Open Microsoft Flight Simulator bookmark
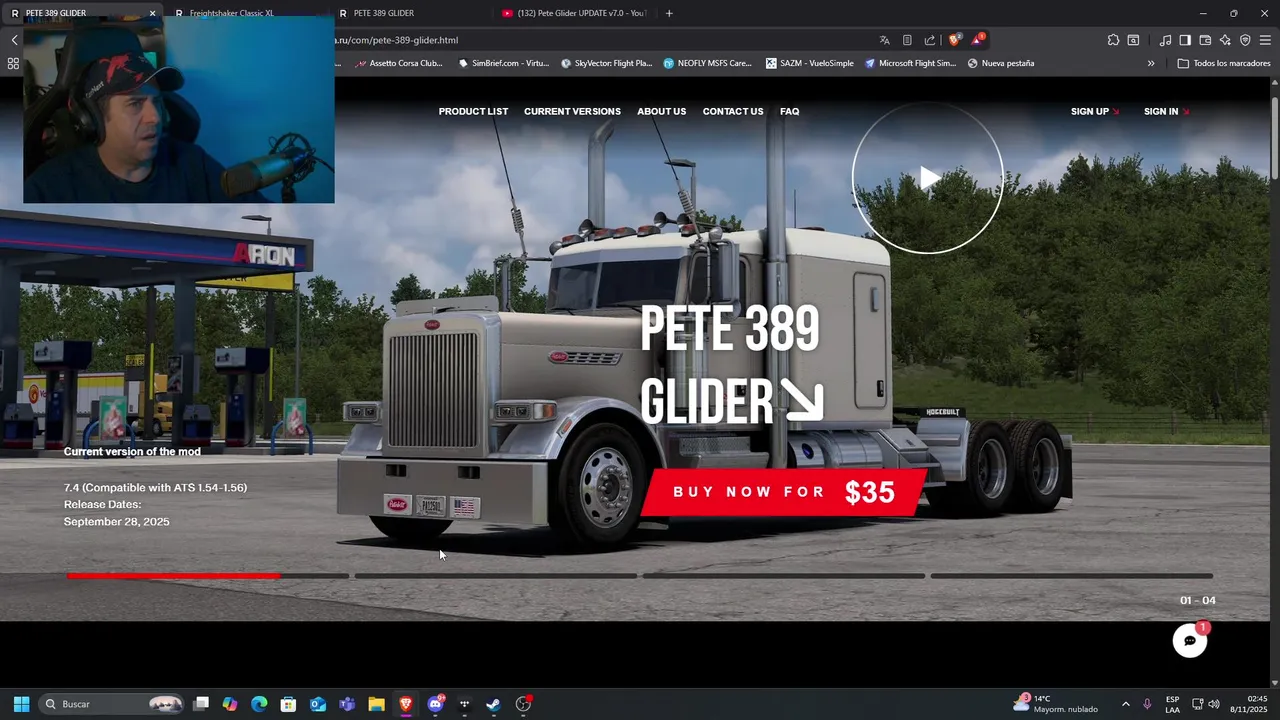1280x720 pixels. pos(910,63)
